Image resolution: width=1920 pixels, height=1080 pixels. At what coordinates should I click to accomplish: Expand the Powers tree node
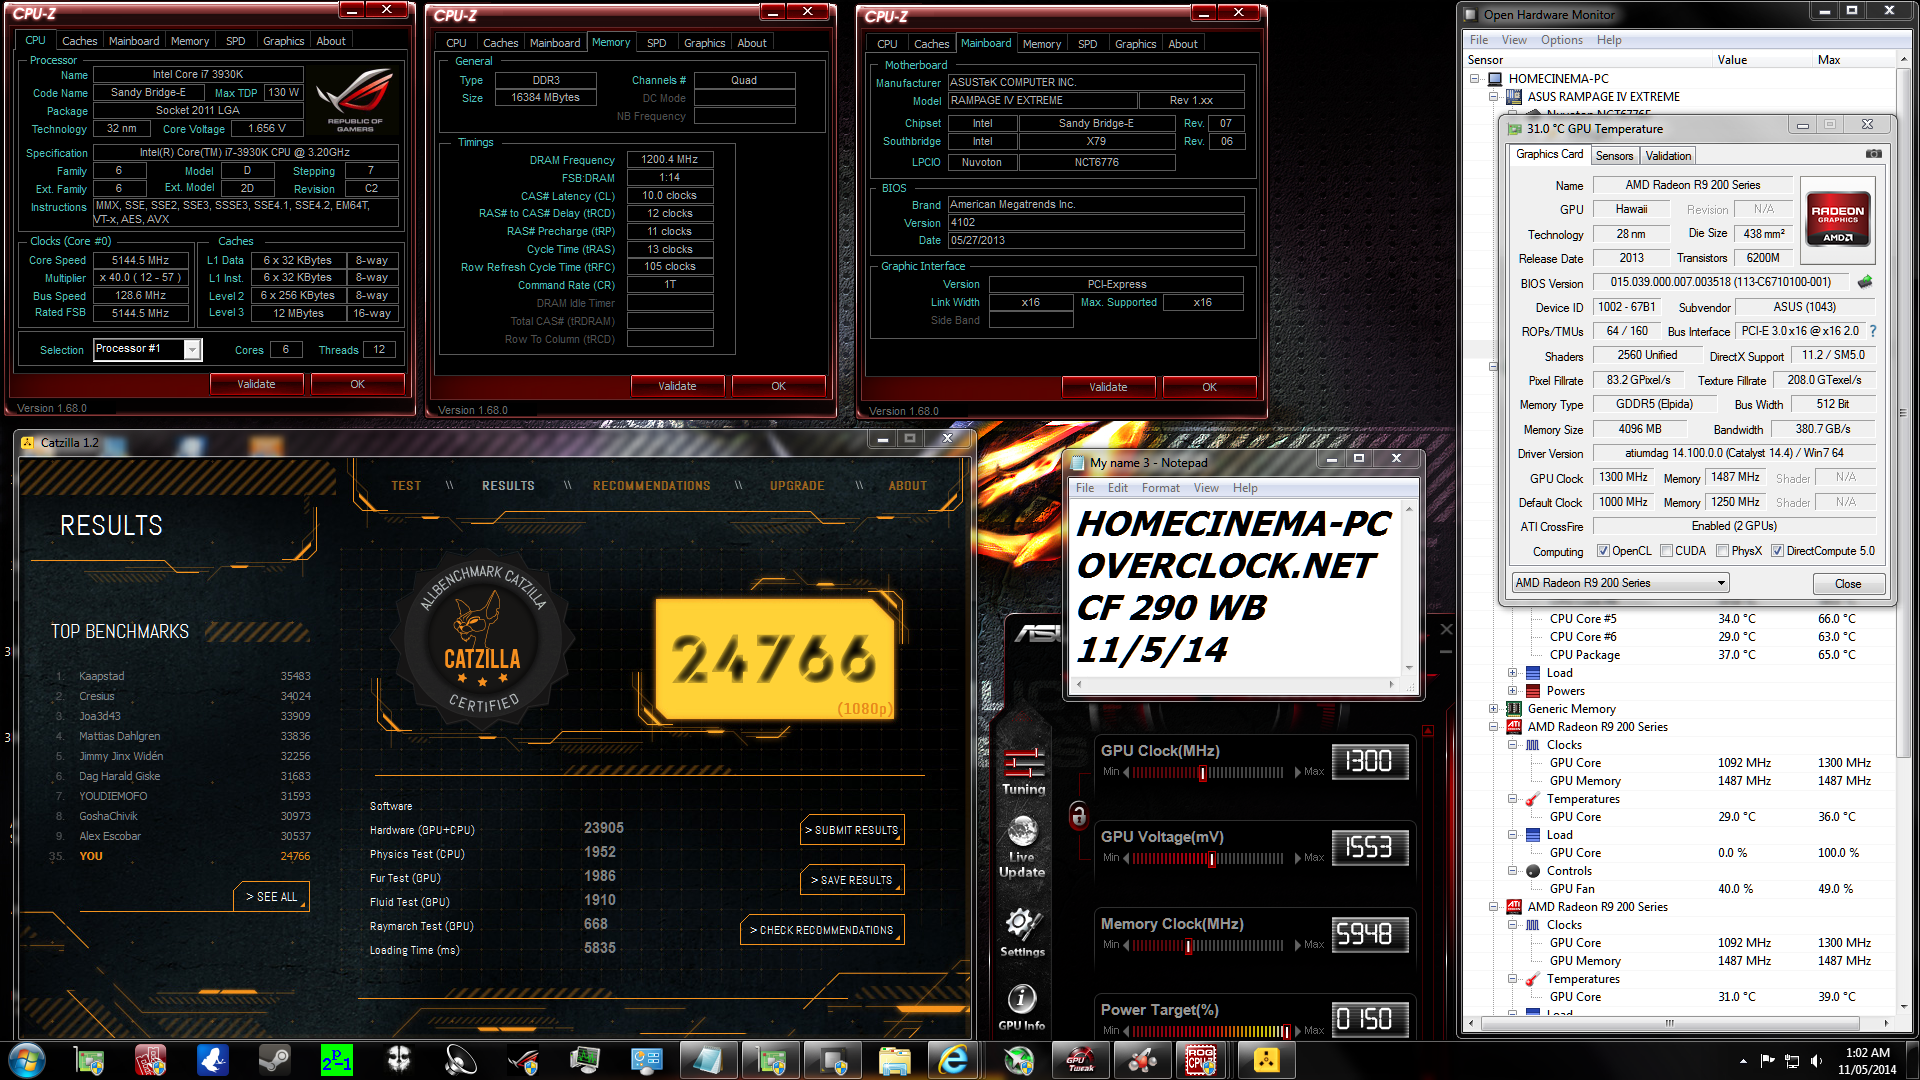(x=1512, y=691)
